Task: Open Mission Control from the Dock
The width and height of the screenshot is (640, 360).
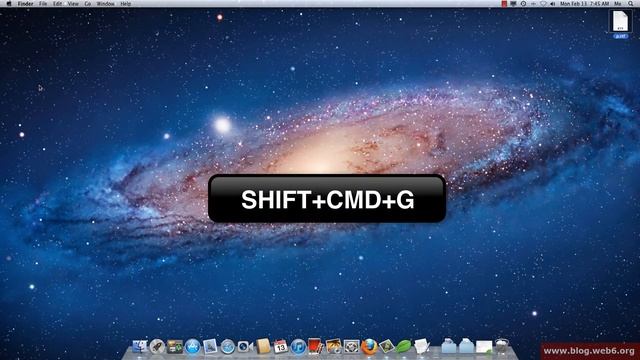Action: (175, 347)
